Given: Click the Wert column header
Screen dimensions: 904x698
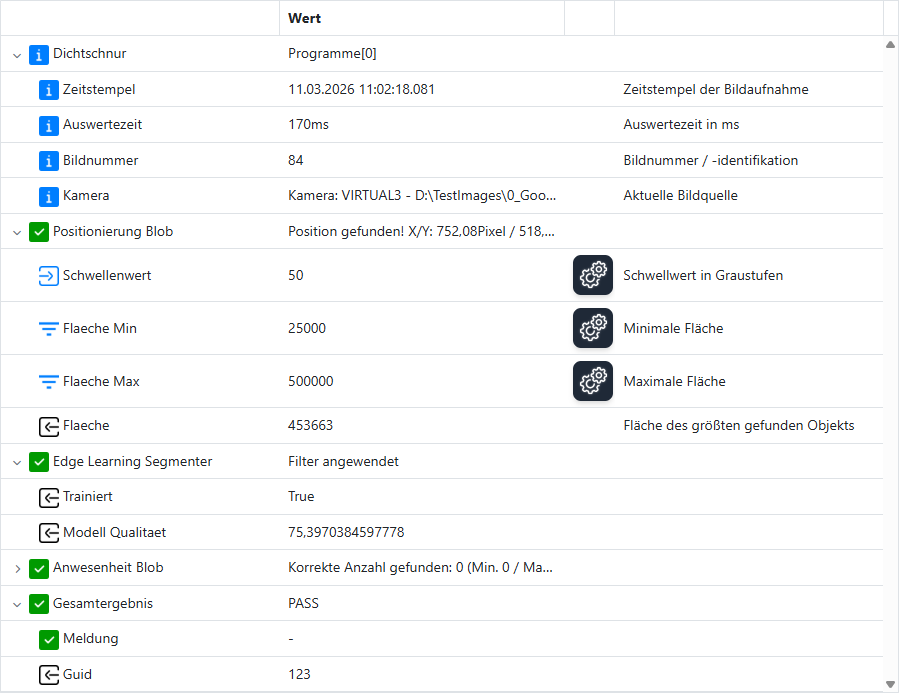Looking at the screenshot, I should tap(305, 18).
